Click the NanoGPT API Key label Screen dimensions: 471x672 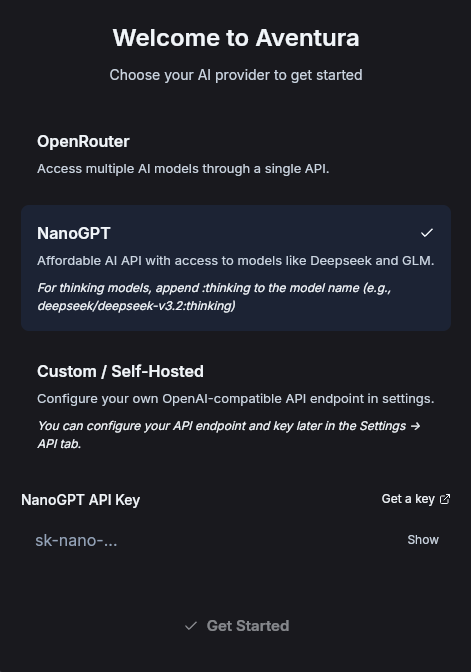point(81,500)
